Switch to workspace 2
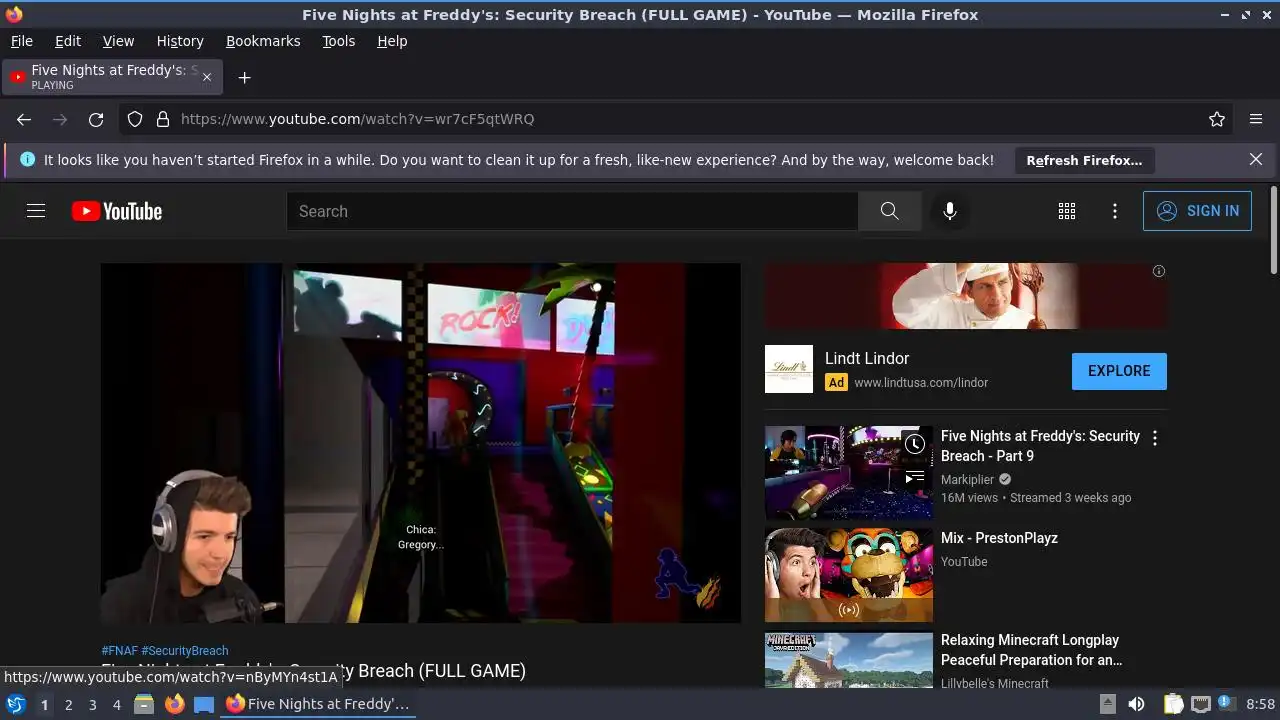Viewport: 1280px width, 720px height. pyautogui.click(x=68, y=705)
